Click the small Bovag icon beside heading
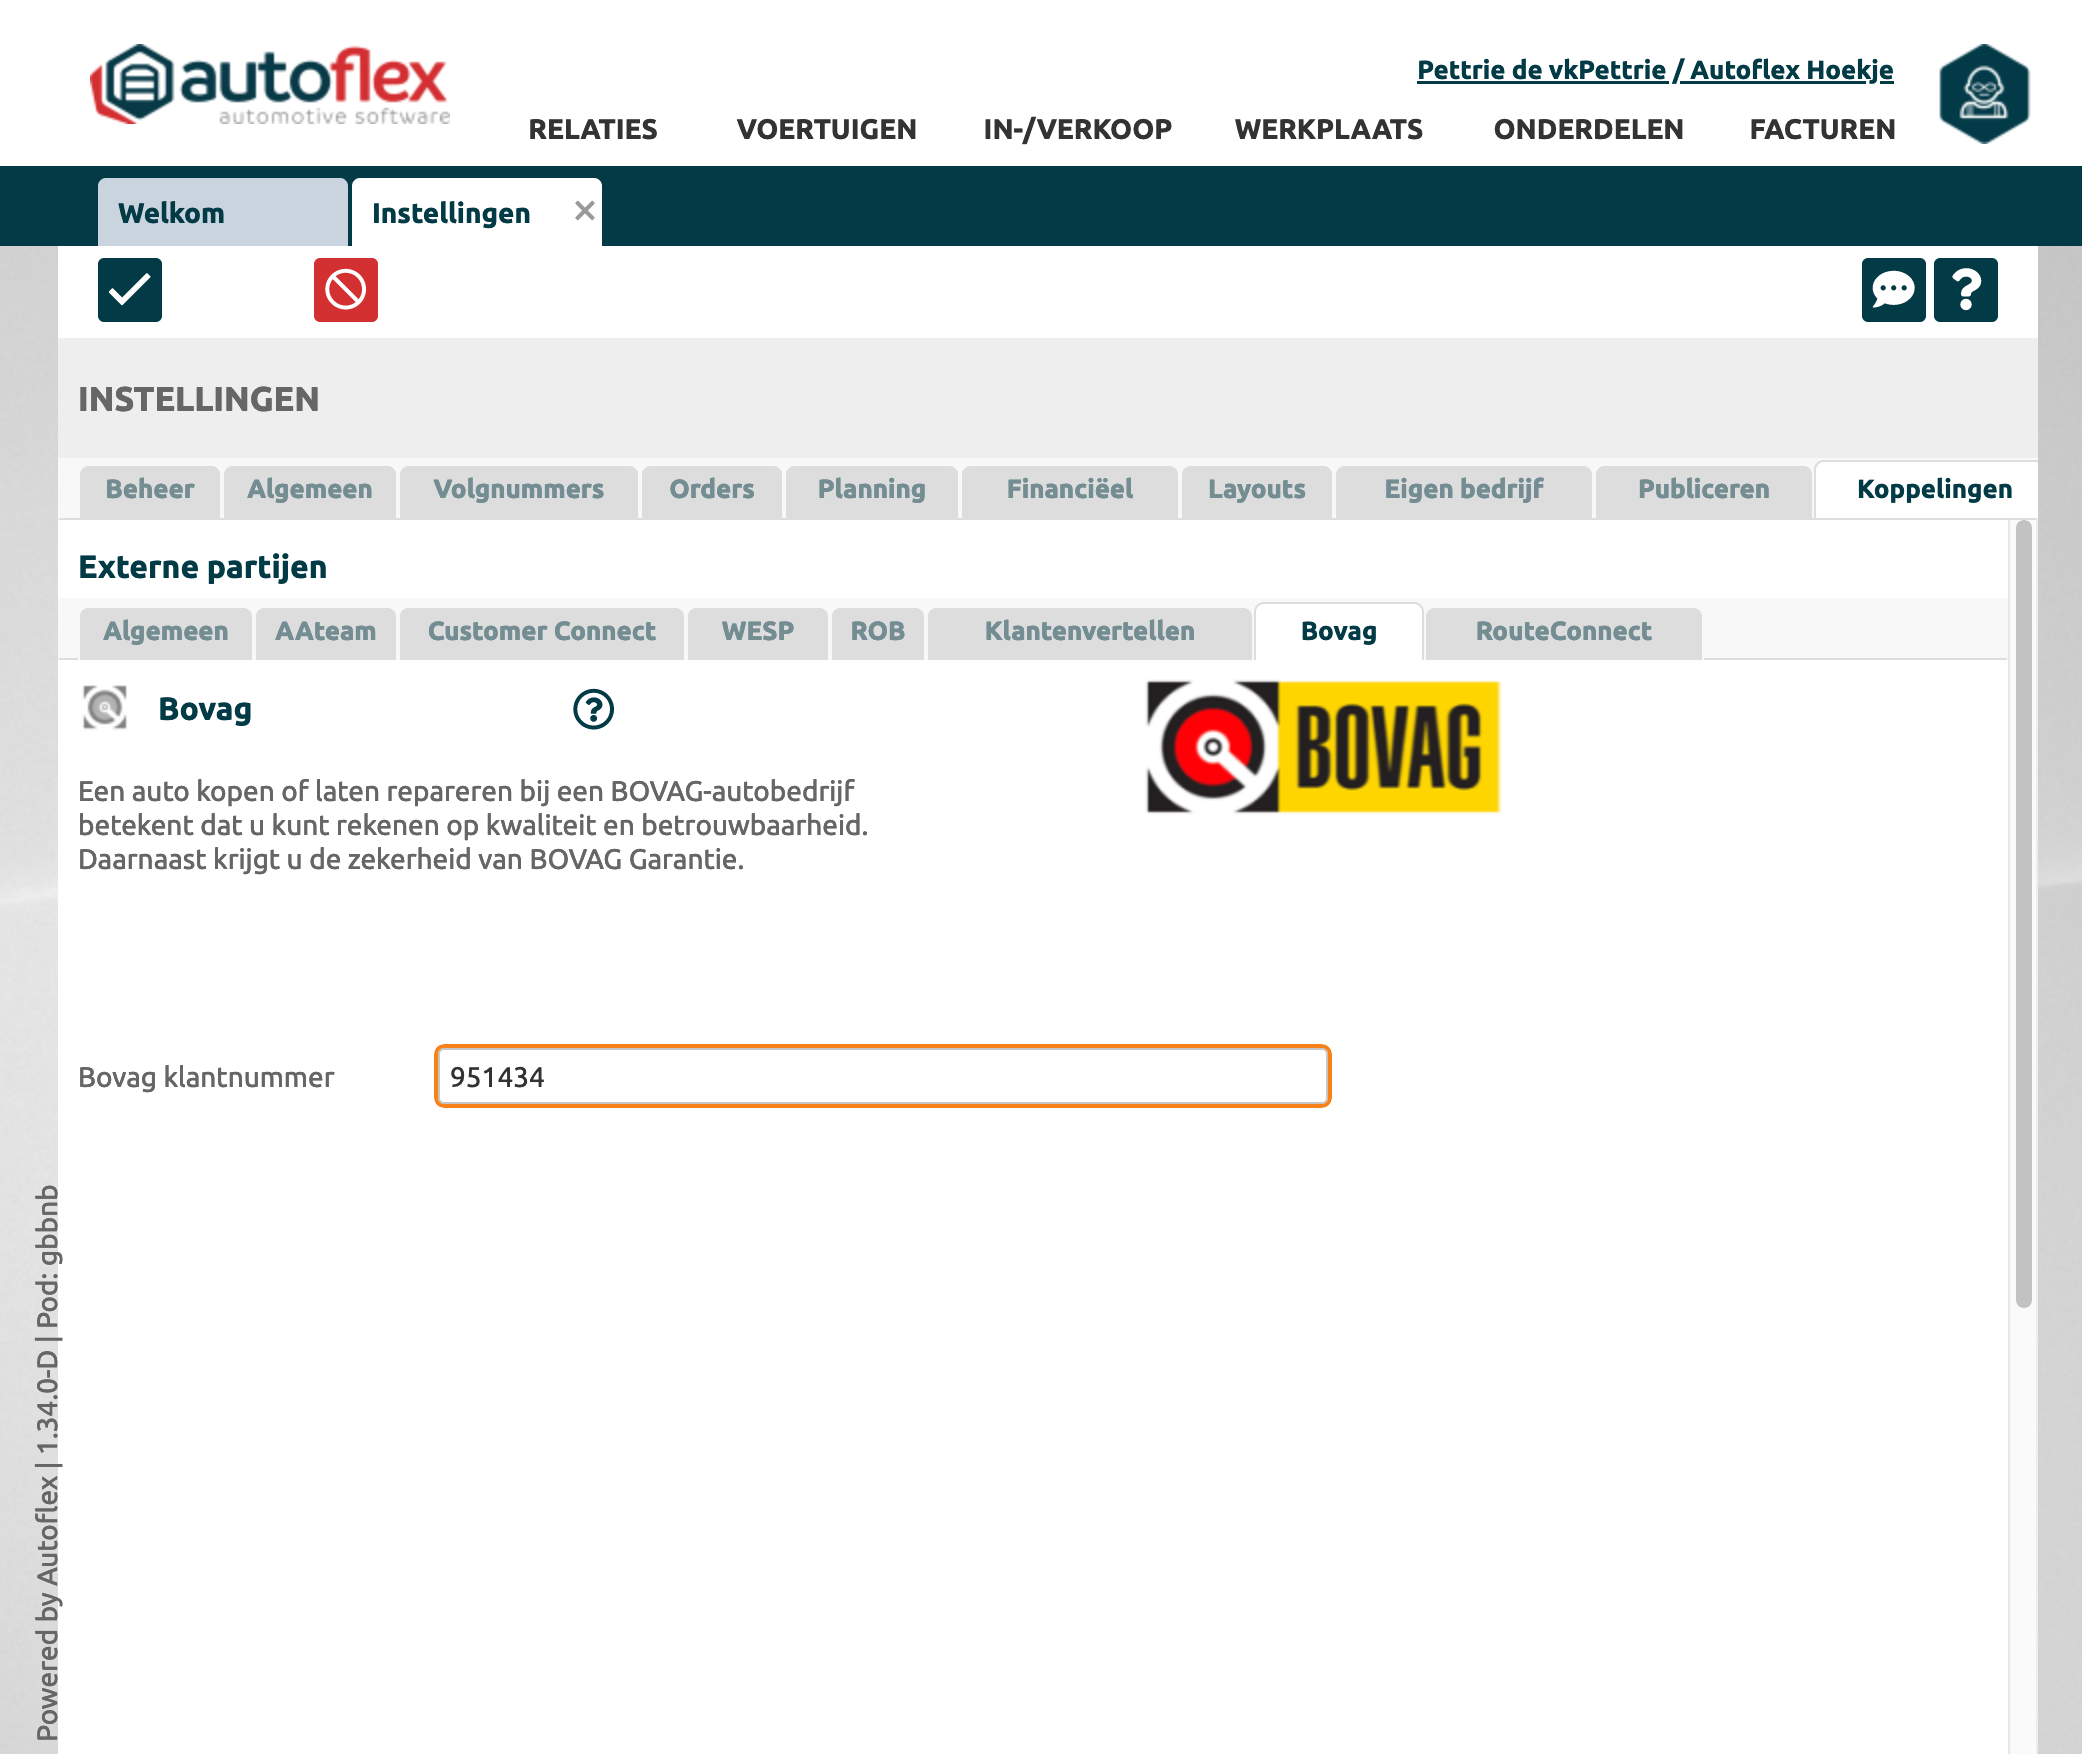The image size is (2082, 1754). (x=105, y=708)
